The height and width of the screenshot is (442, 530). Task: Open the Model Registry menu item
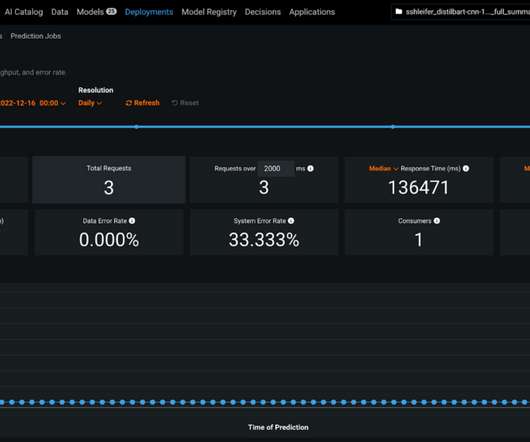[209, 12]
